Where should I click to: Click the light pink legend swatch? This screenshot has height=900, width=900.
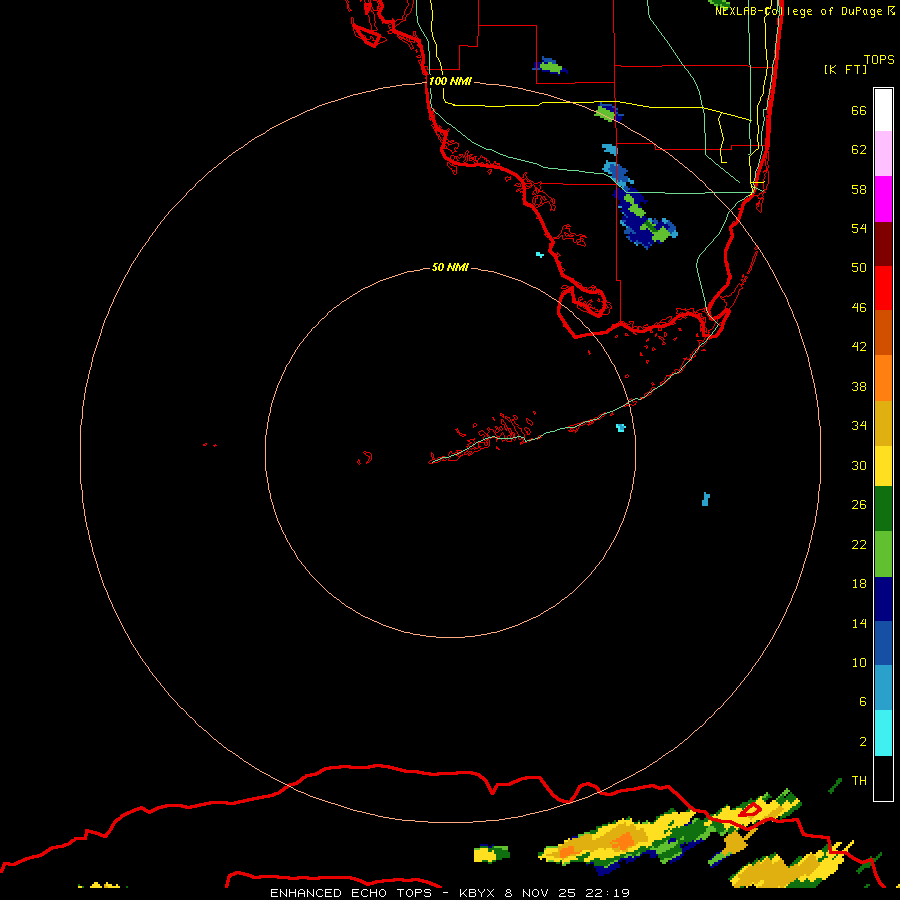tap(883, 153)
